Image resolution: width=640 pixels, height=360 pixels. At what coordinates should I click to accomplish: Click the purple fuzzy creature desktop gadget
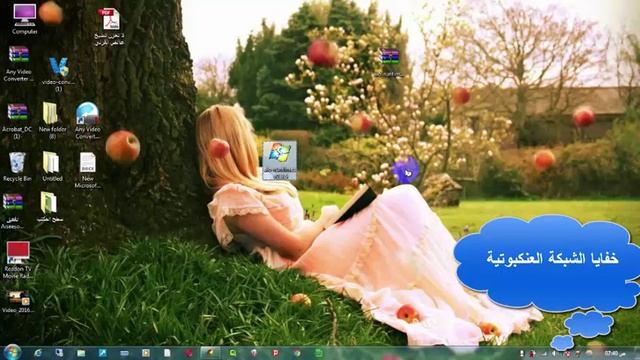point(405,170)
